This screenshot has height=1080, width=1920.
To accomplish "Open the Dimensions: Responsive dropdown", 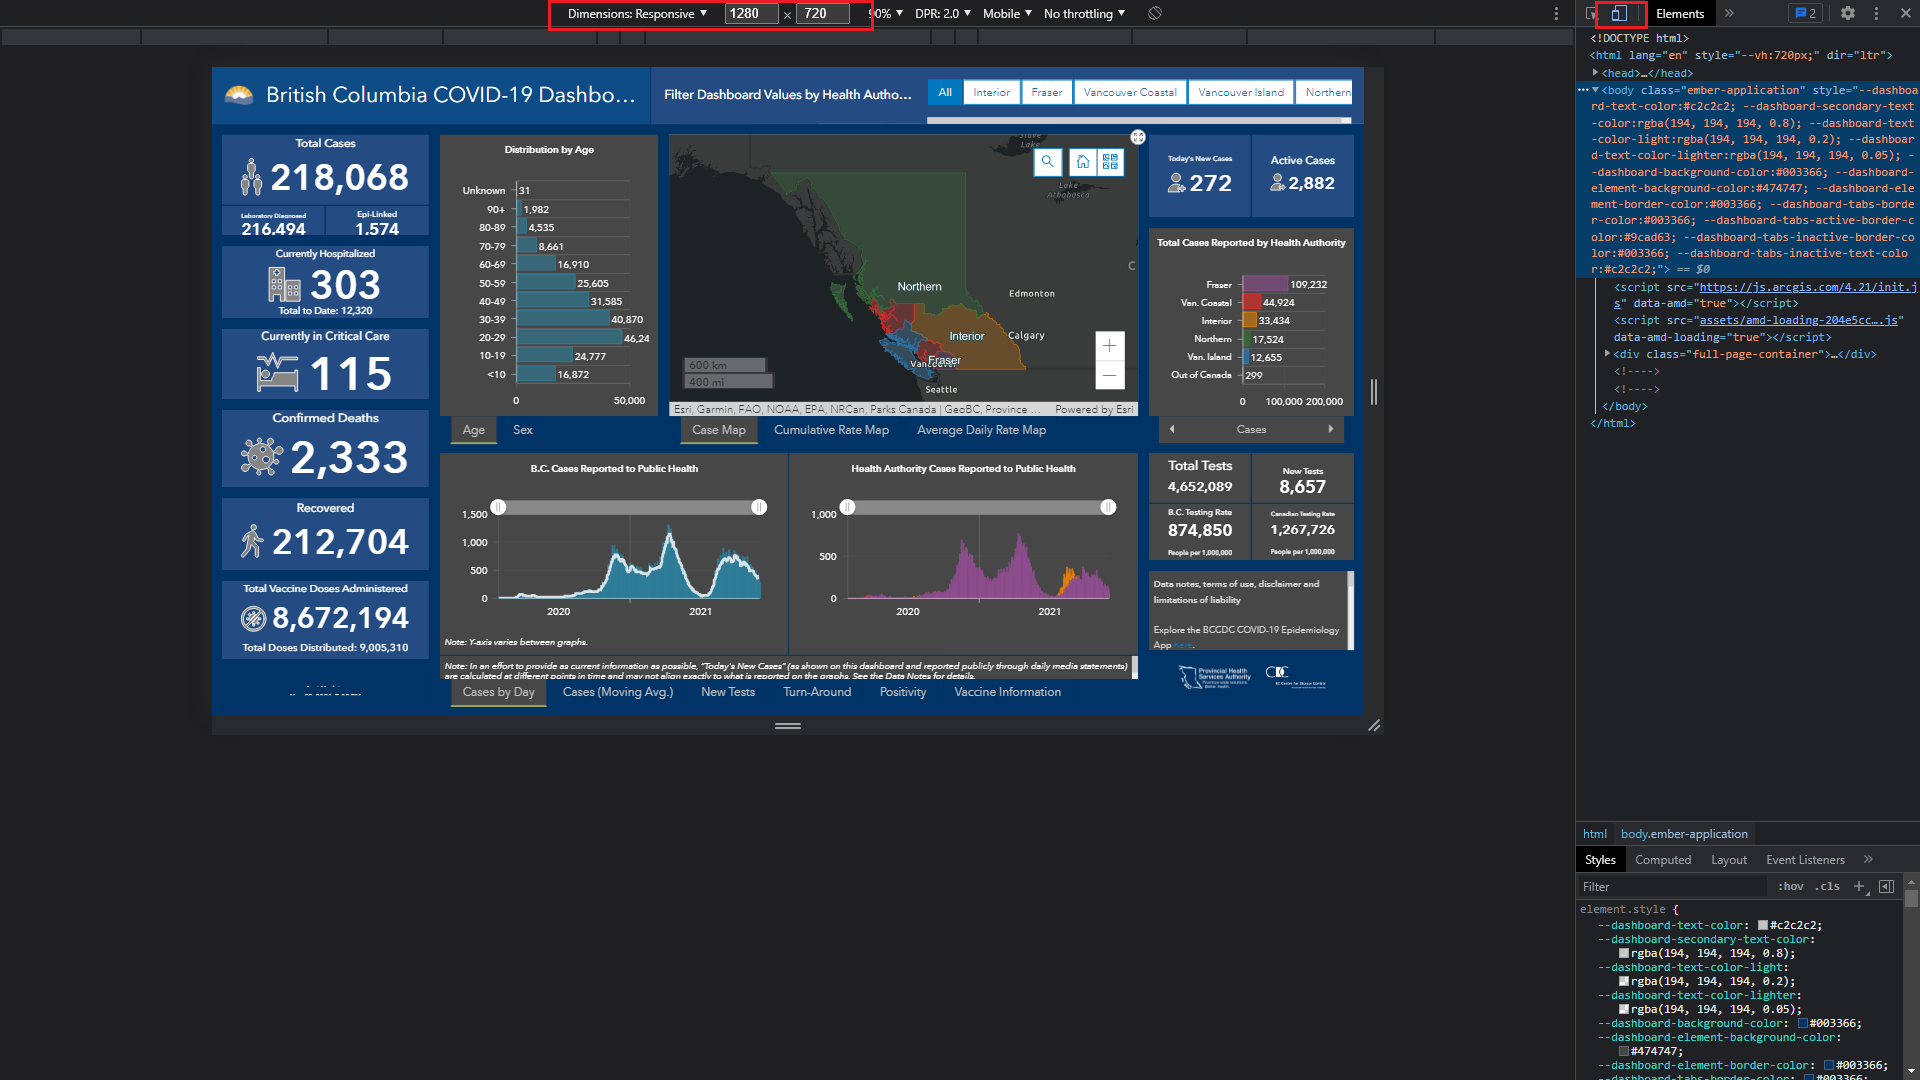I will (637, 13).
